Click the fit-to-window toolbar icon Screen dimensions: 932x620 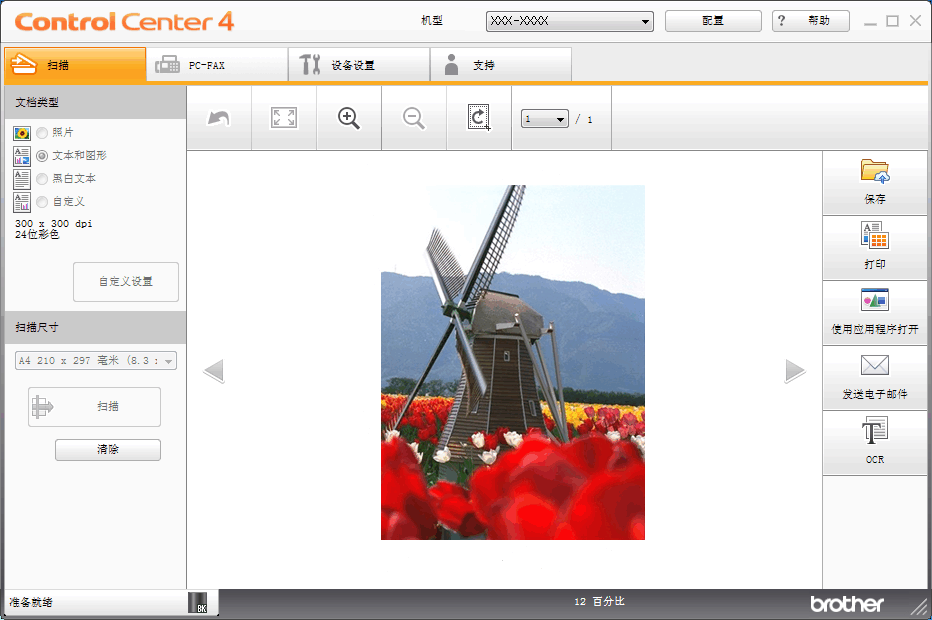coord(284,118)
